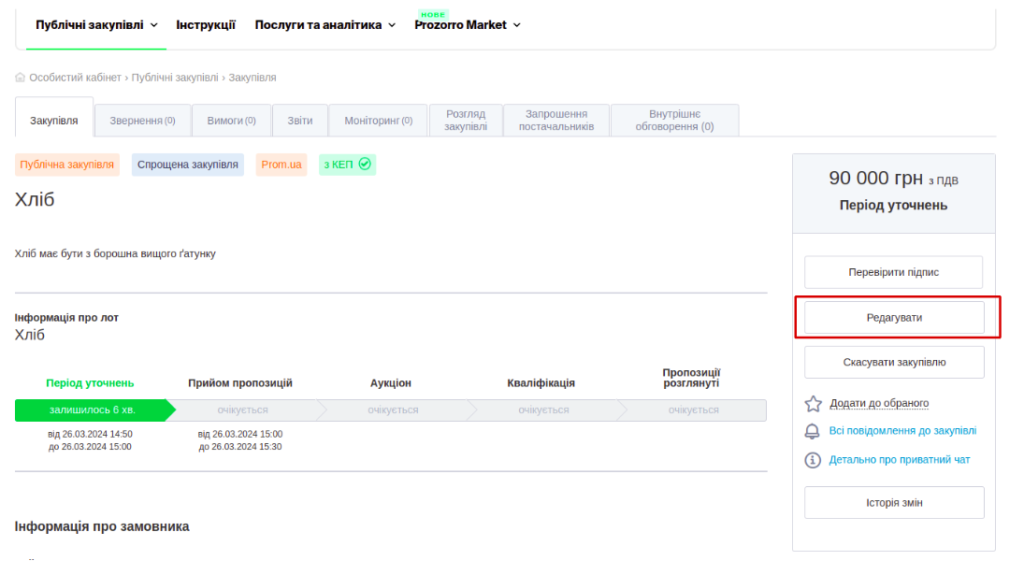Image resolution: width=1024 pixels, height=575 pixels.
Task: Switch to the Звернення tab
Action: [x=142, y=121]
